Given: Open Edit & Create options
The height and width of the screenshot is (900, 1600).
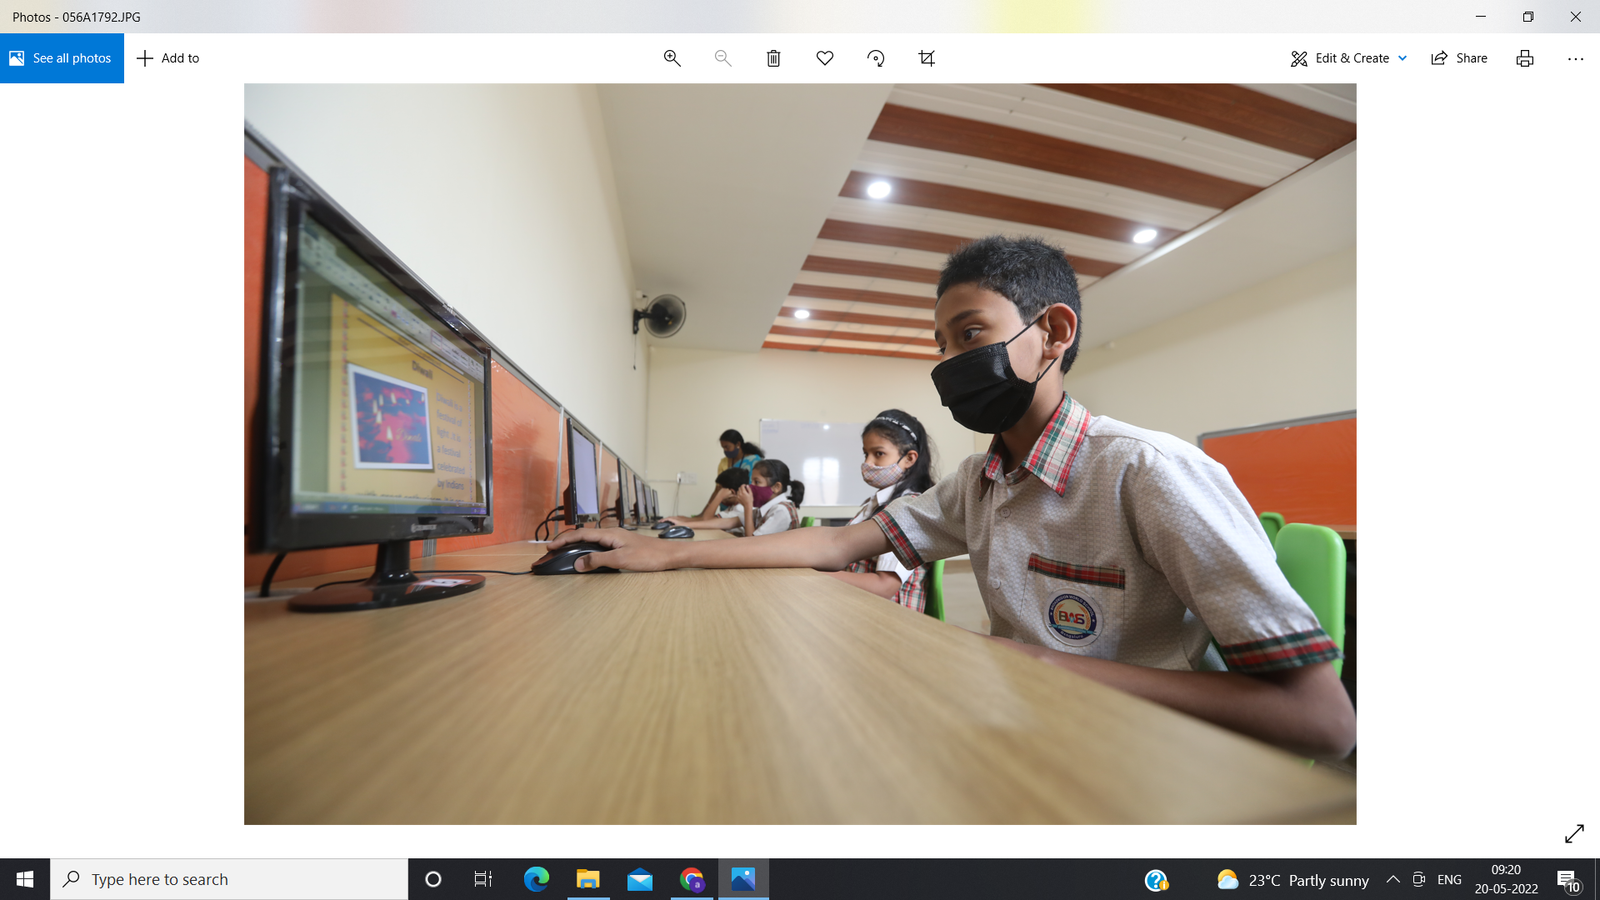Looking at the screenshot, I should pos(1340,58).
